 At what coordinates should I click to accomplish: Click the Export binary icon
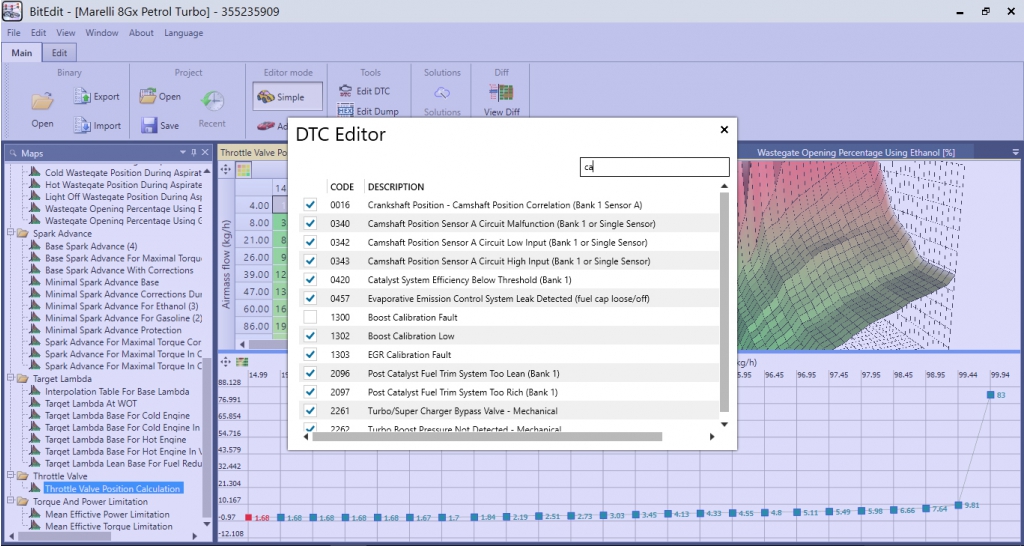point(82,96)
